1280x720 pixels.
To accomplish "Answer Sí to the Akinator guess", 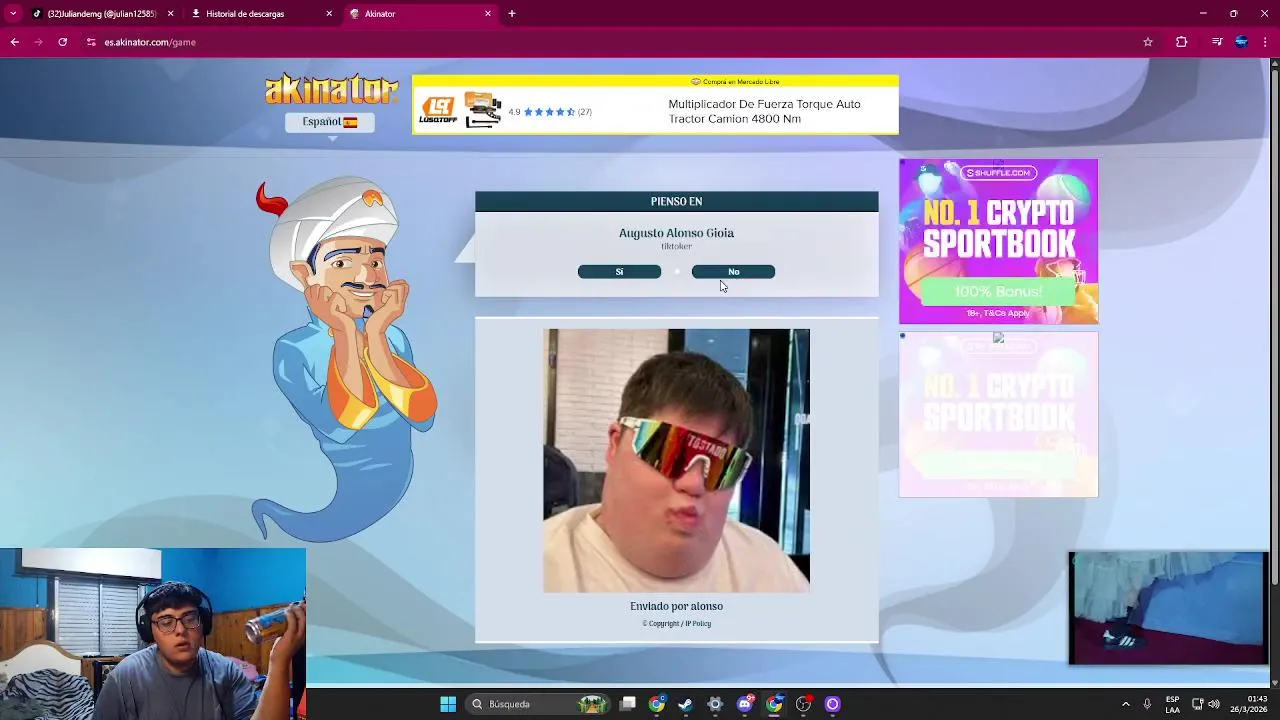I will click(x=619, y=272).
